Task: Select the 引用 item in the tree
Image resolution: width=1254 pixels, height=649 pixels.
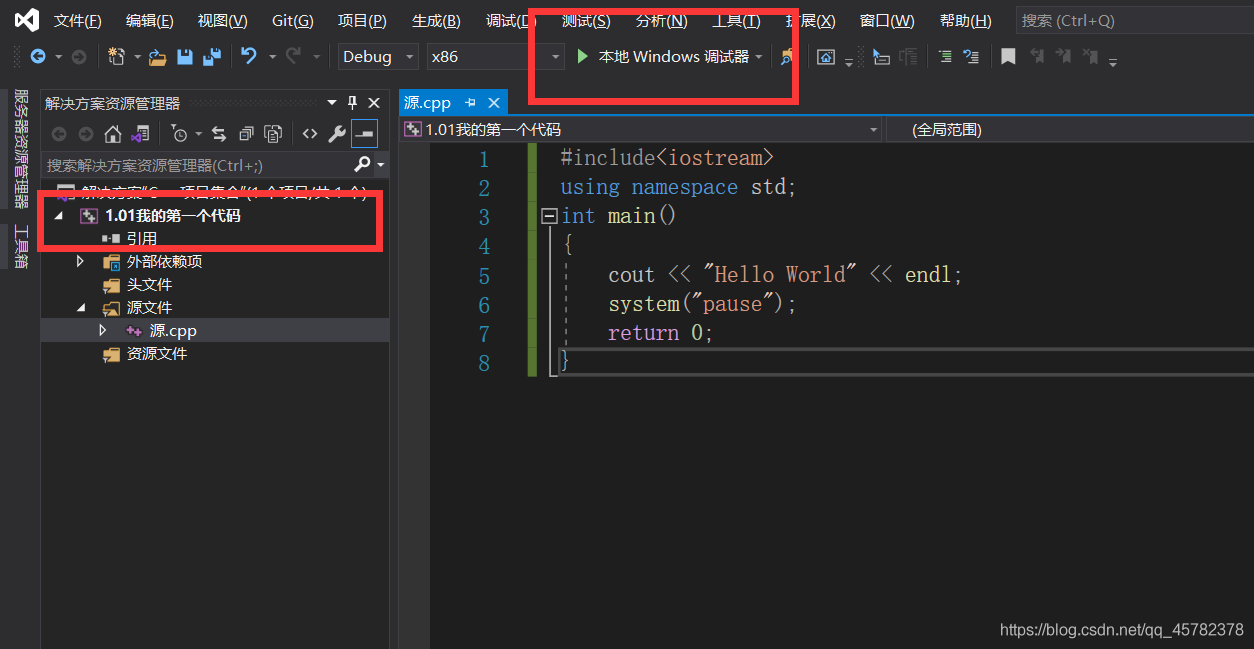Action: 141,239
